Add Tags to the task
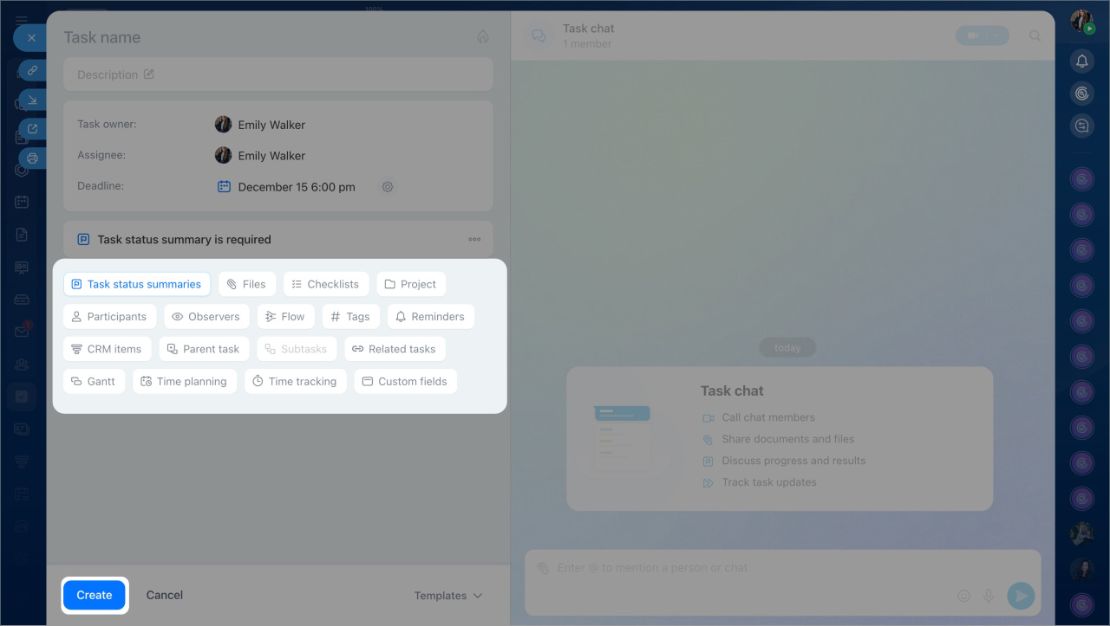Screen dimensions: 1110x626 click(350, 317)
